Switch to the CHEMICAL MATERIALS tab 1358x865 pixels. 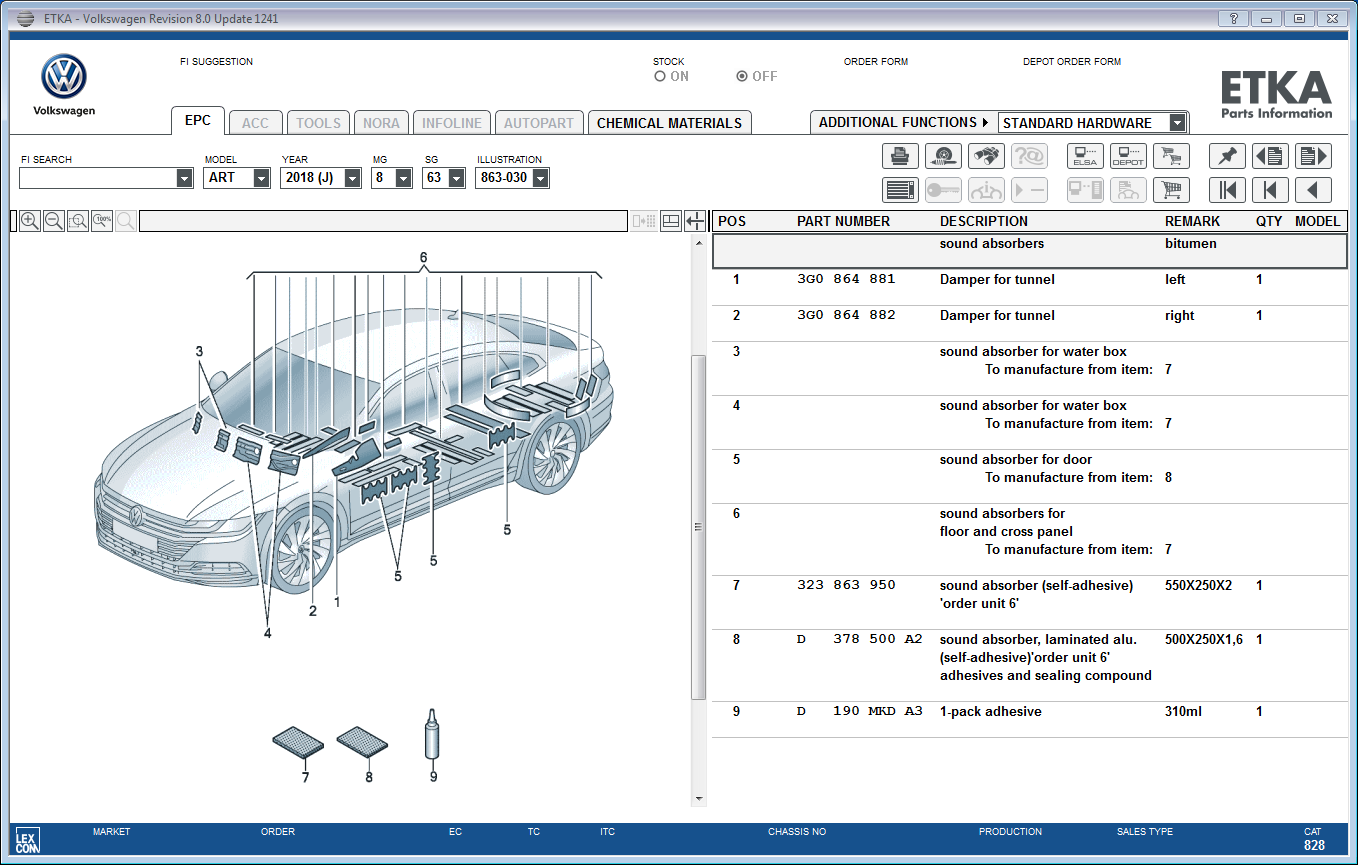(x=669, y=123)
